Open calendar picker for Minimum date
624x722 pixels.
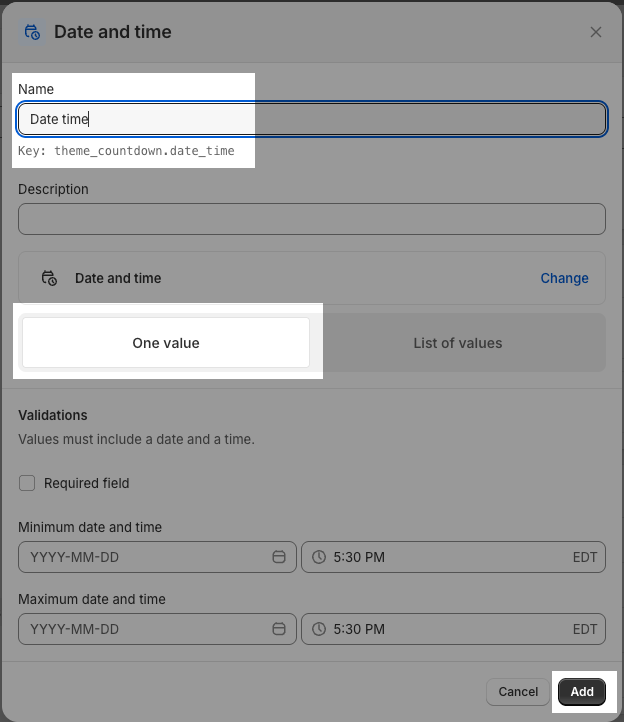(x=279, y=557)
